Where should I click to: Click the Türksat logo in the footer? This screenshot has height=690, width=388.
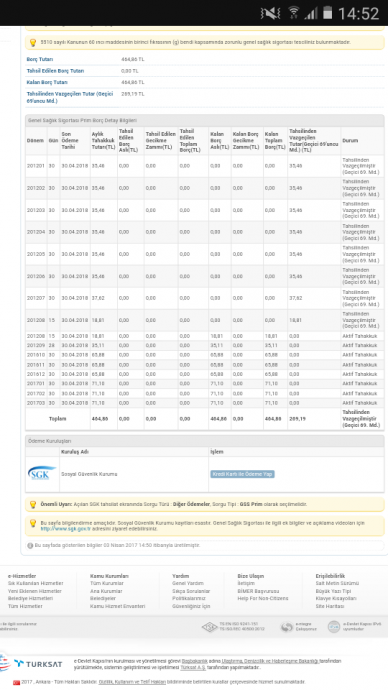[x=38, y=664]
